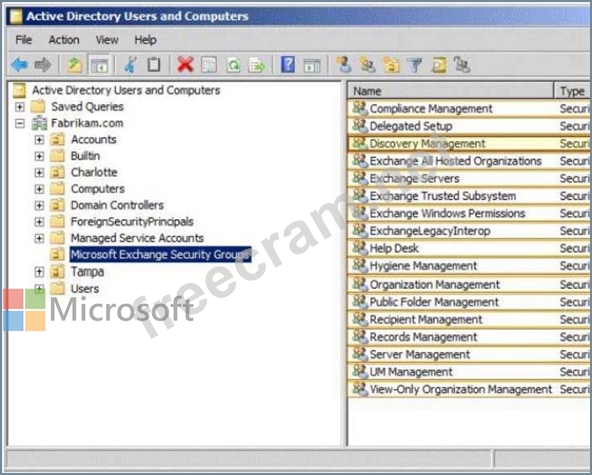Sort by the Type column header

point(573,91)
